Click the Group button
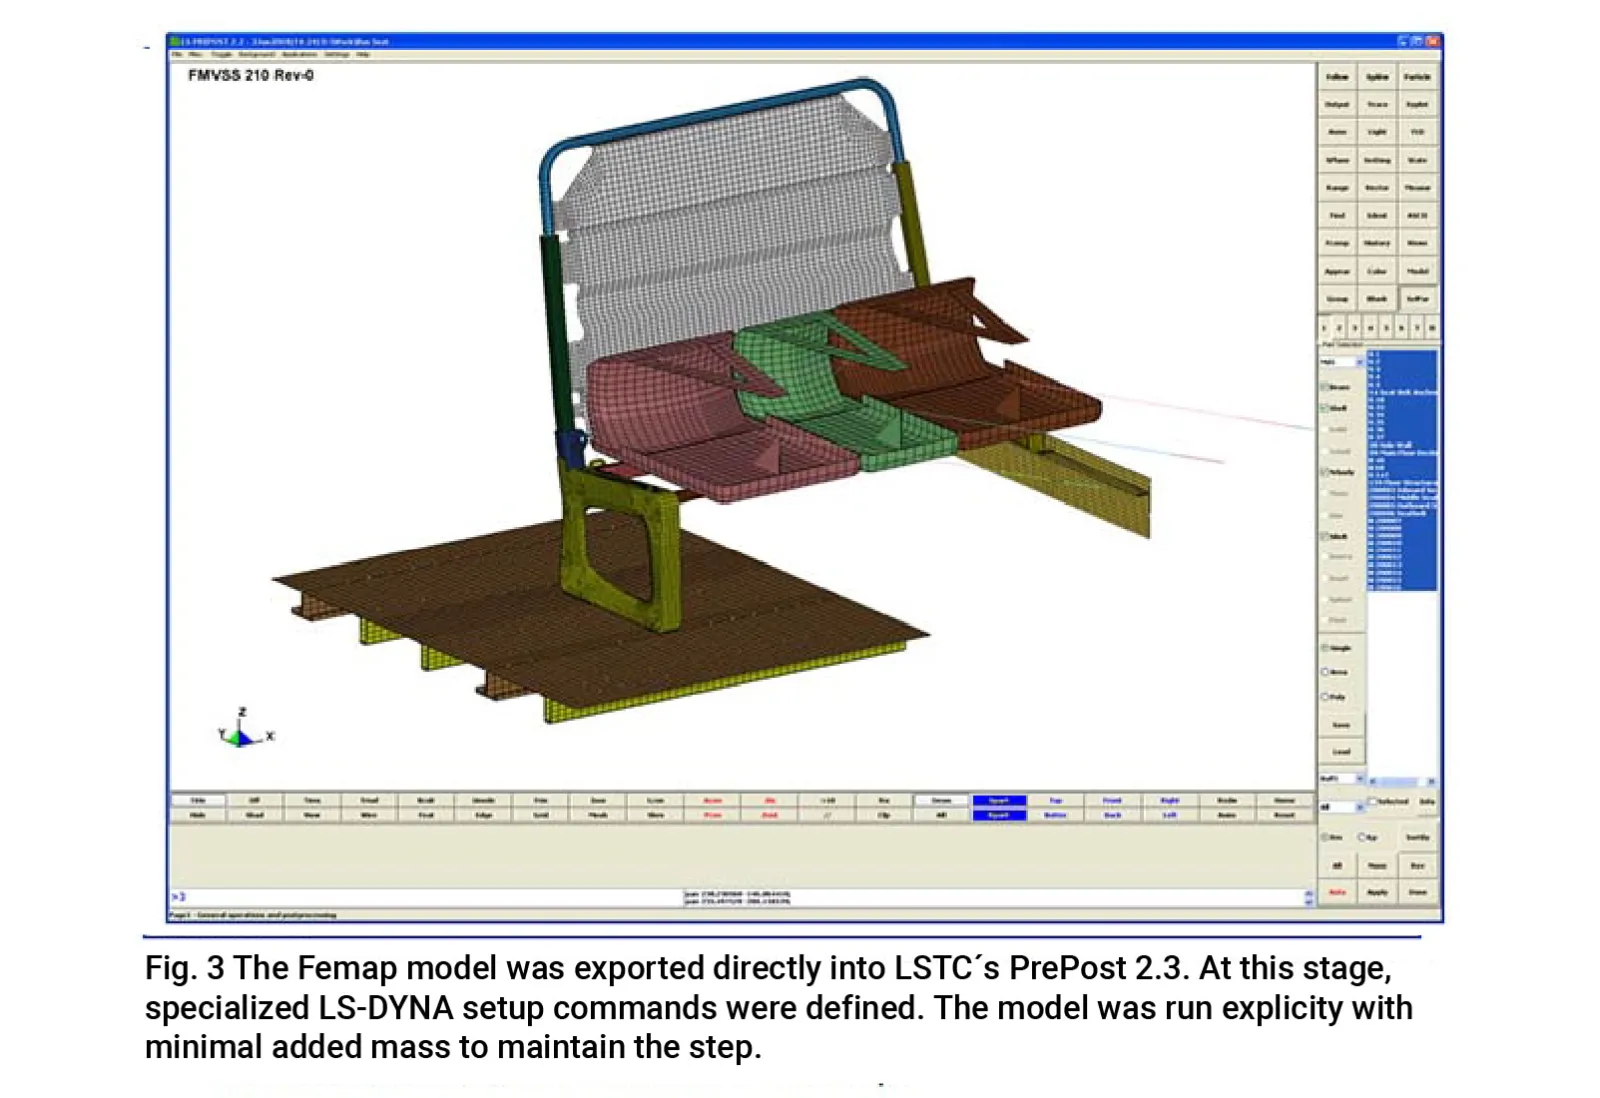This screenshot has width=1600, height=1098. pos(1337,299)
